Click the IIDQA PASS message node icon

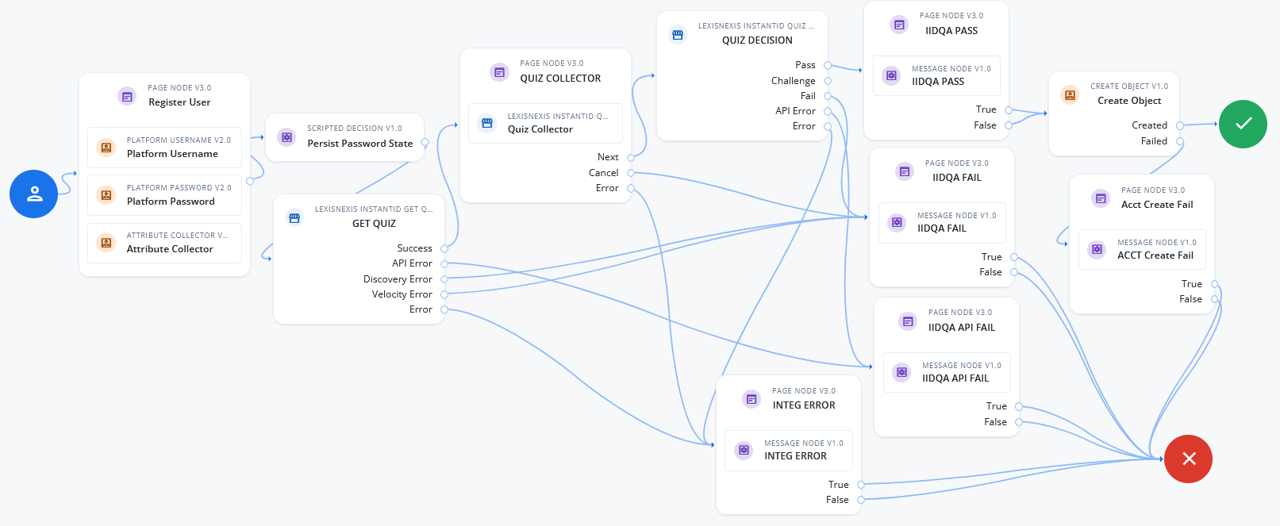coord(891,75)
